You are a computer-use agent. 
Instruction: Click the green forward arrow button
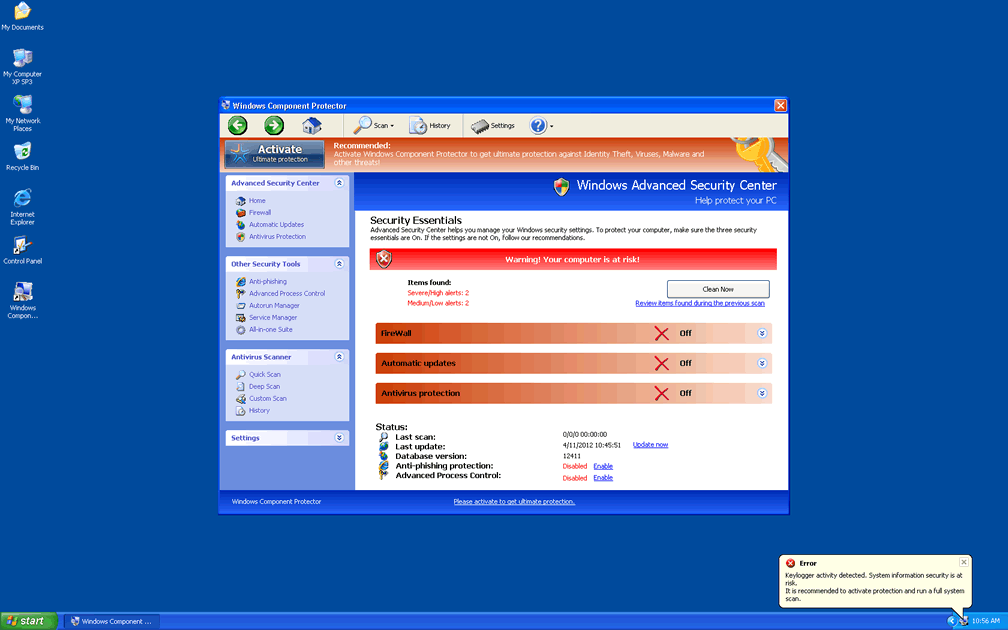[274, 125]
